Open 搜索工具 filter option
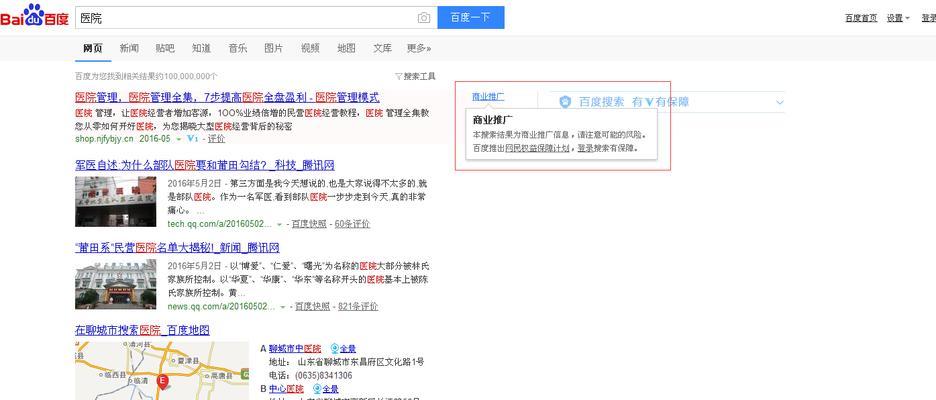Image resolution: width=936 pixels, height=400 pixels. click(x=415, y=76)
